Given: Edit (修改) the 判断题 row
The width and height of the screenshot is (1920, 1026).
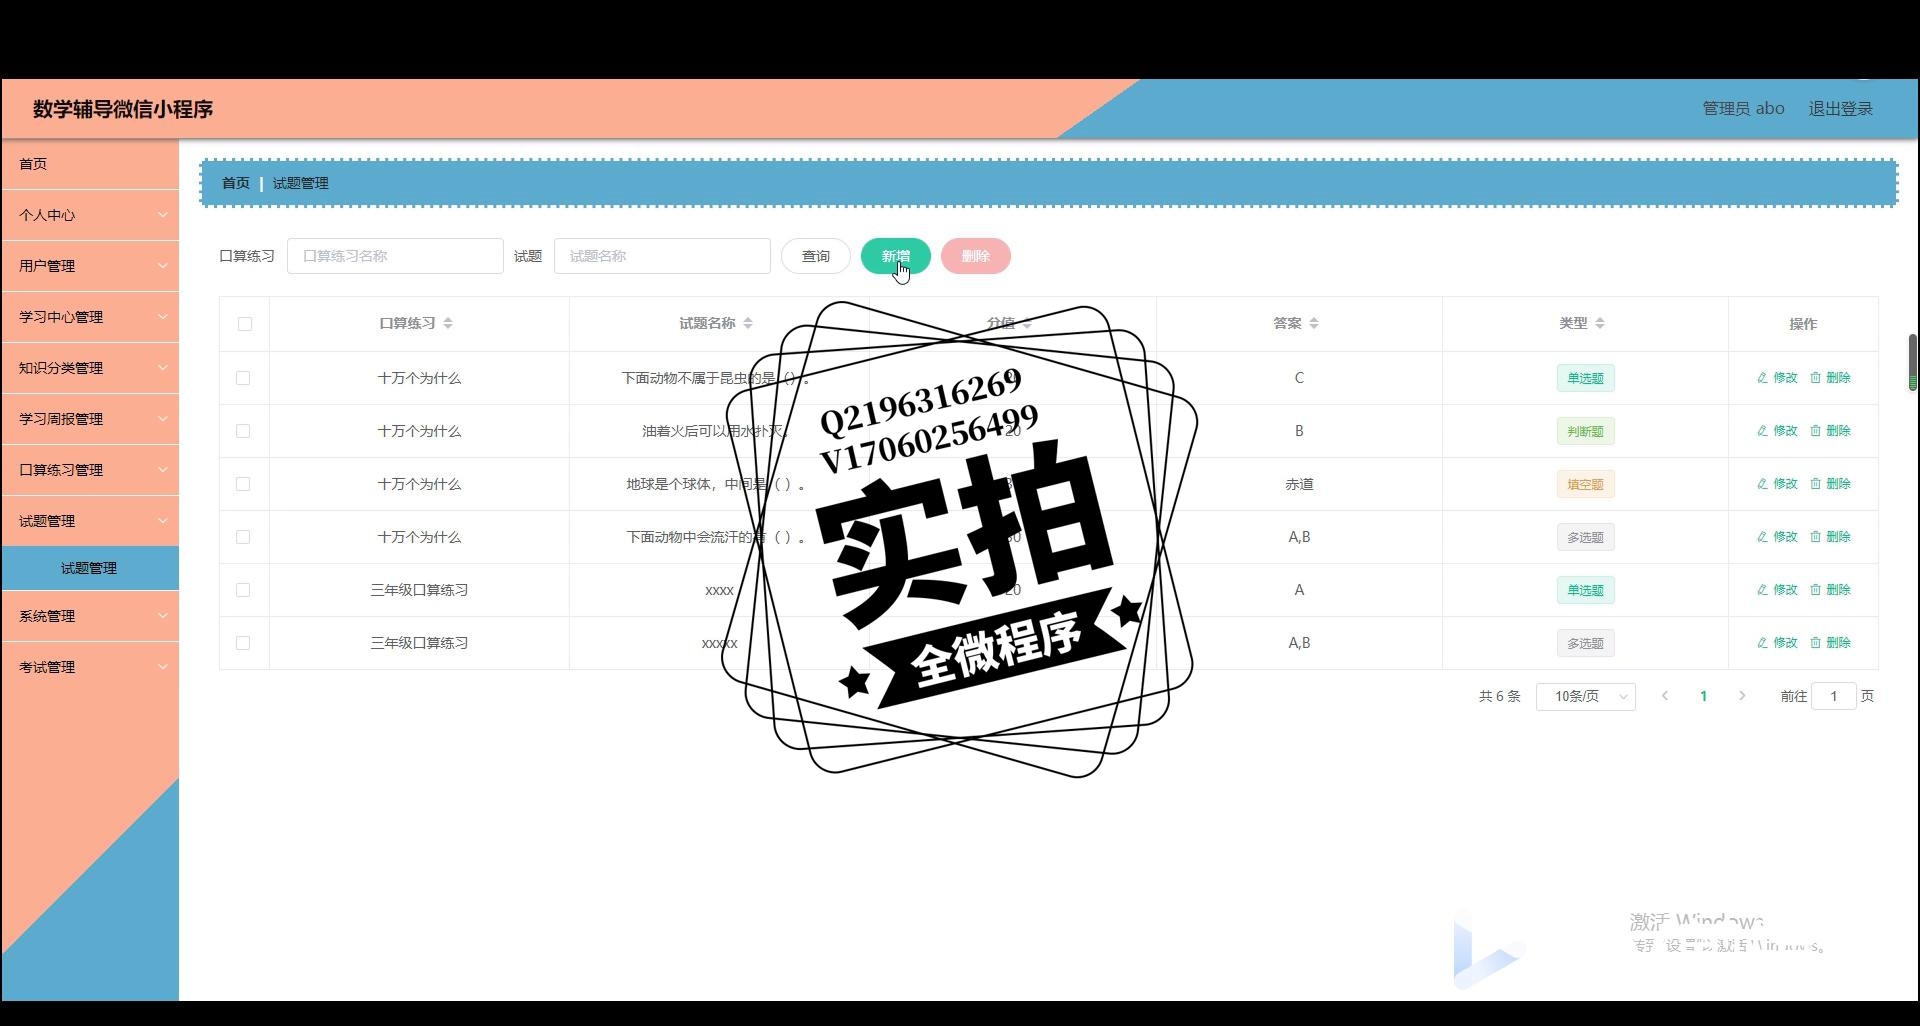Looking at the screenshot, I should (x=1777, y=431).
